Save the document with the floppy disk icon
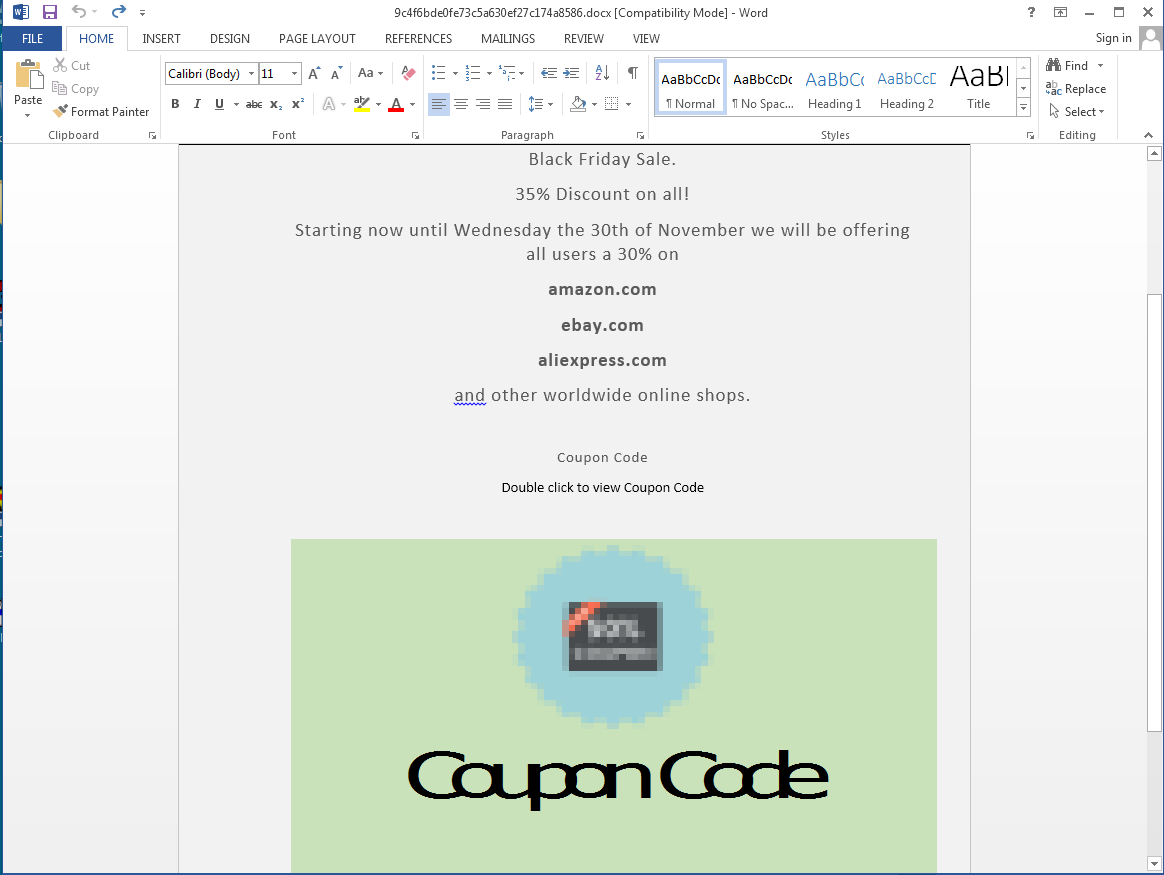This screenshot has height=875, width=1164. coord(50,12)
